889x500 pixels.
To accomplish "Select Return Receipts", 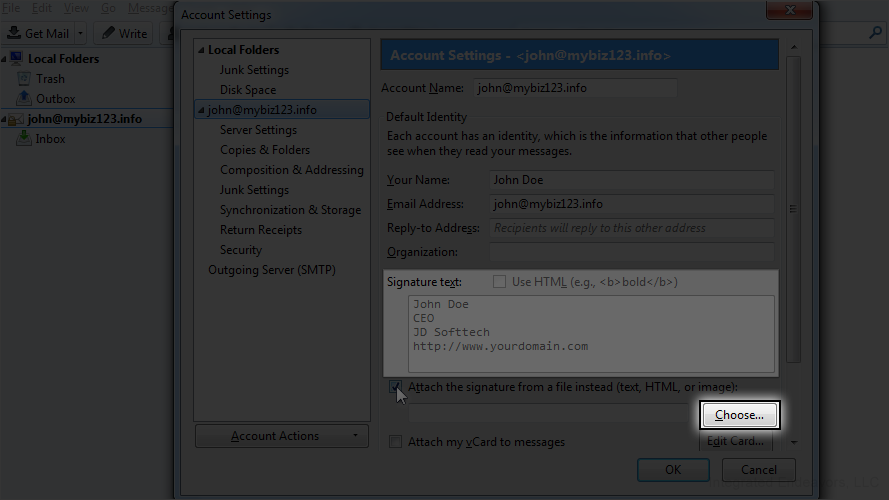I will (x=261, y=230).
